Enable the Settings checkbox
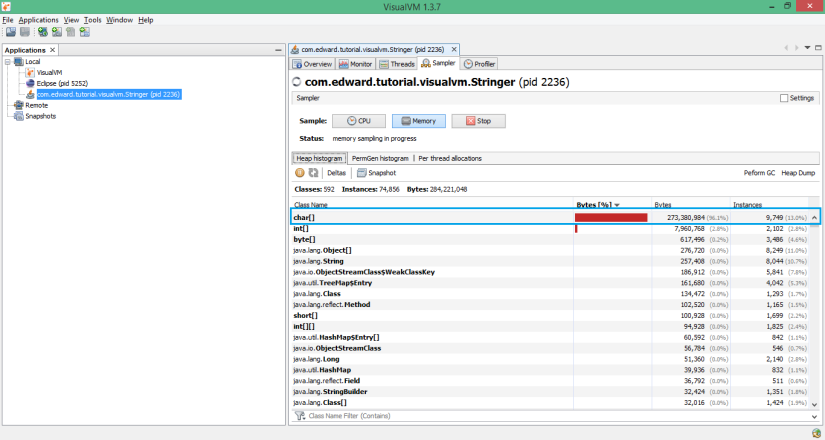The height and width of the screenshot is (440, 825). [x=784, y=98]
